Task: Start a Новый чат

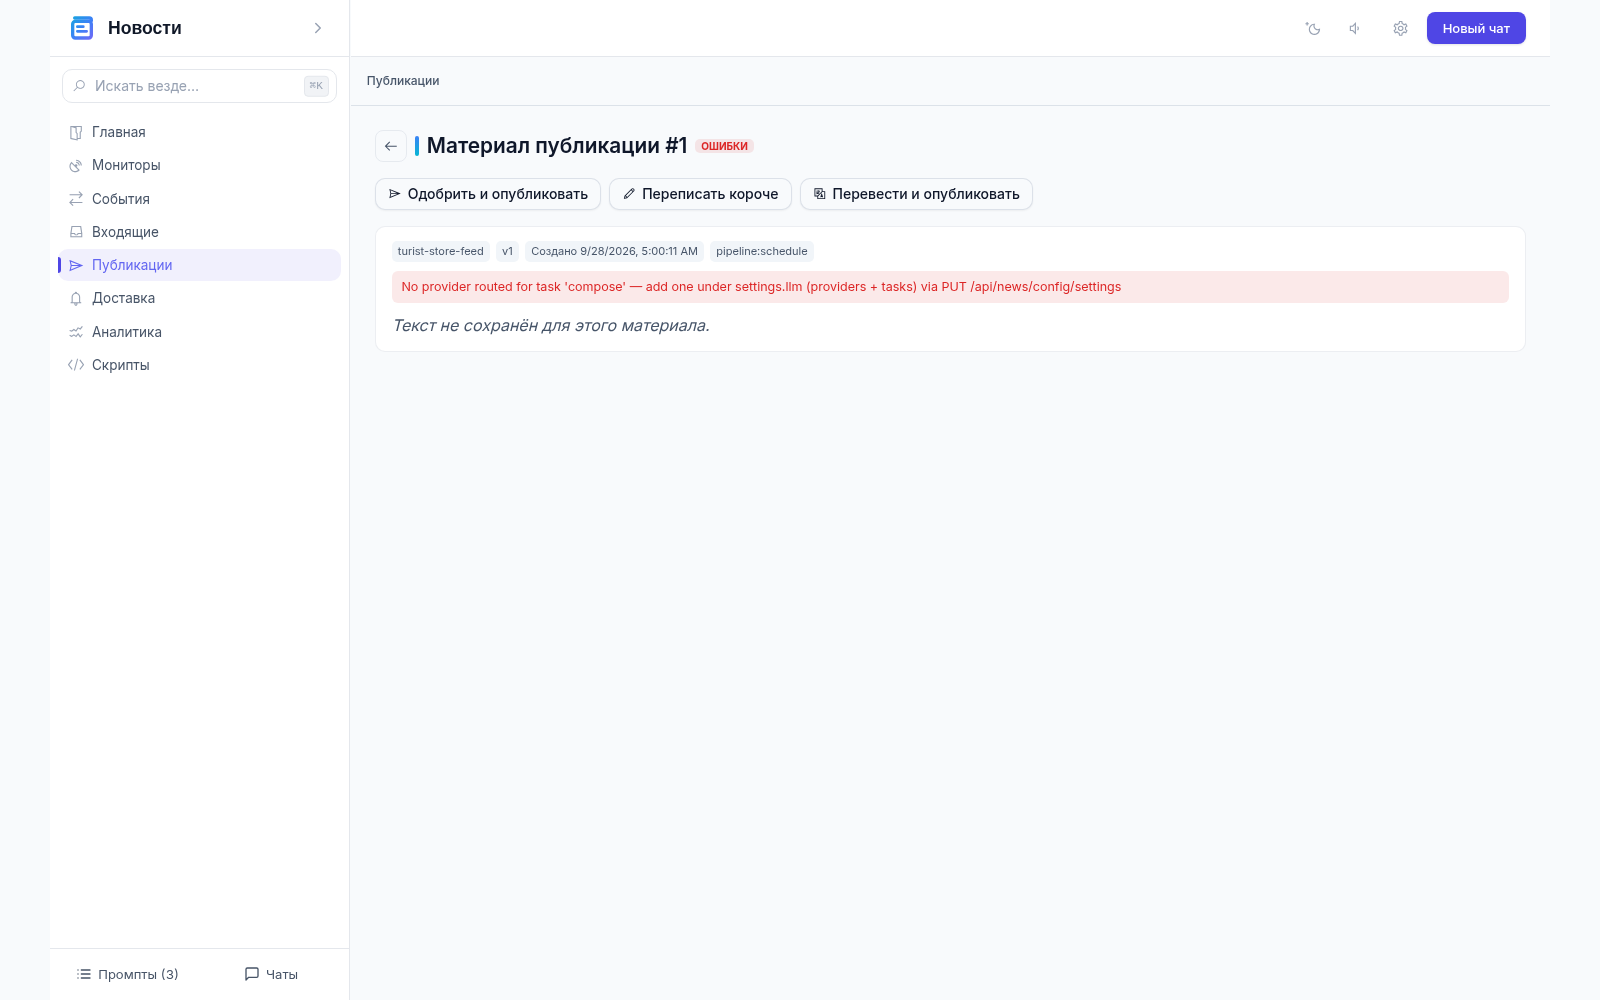Action: [x=1476, y=28]
